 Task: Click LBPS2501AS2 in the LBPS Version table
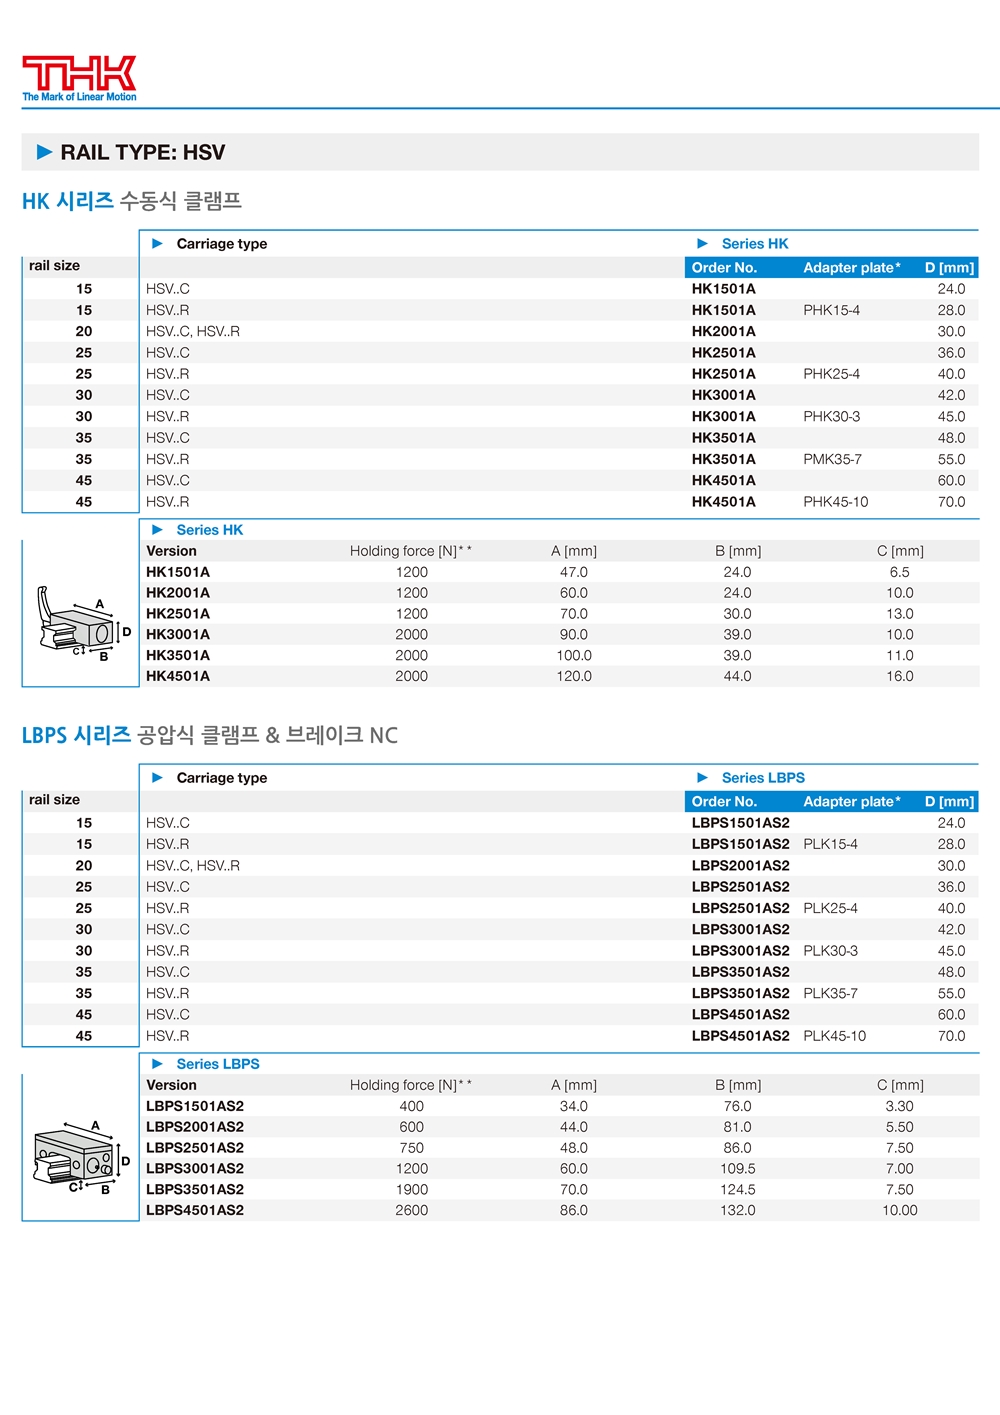(x=195, y=1148)
